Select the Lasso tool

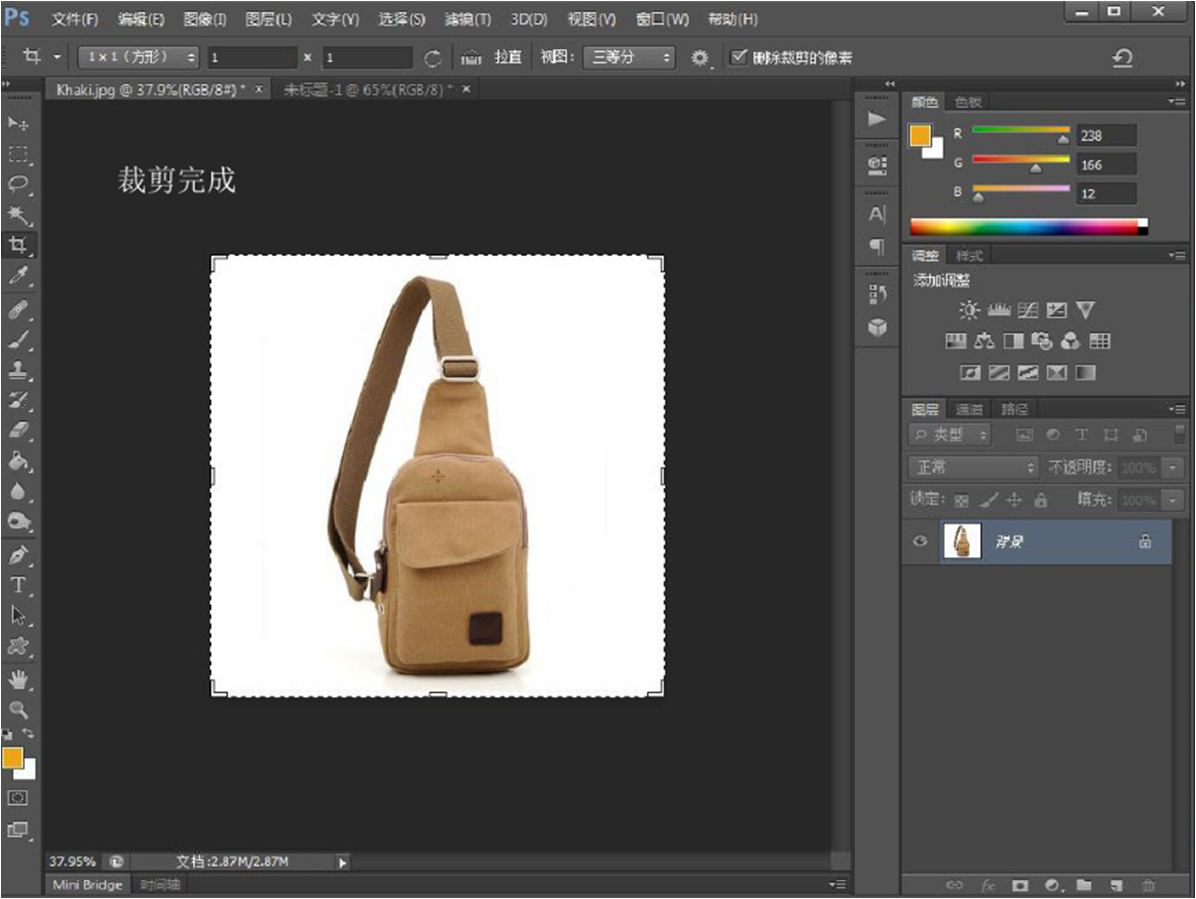point(19,184)
